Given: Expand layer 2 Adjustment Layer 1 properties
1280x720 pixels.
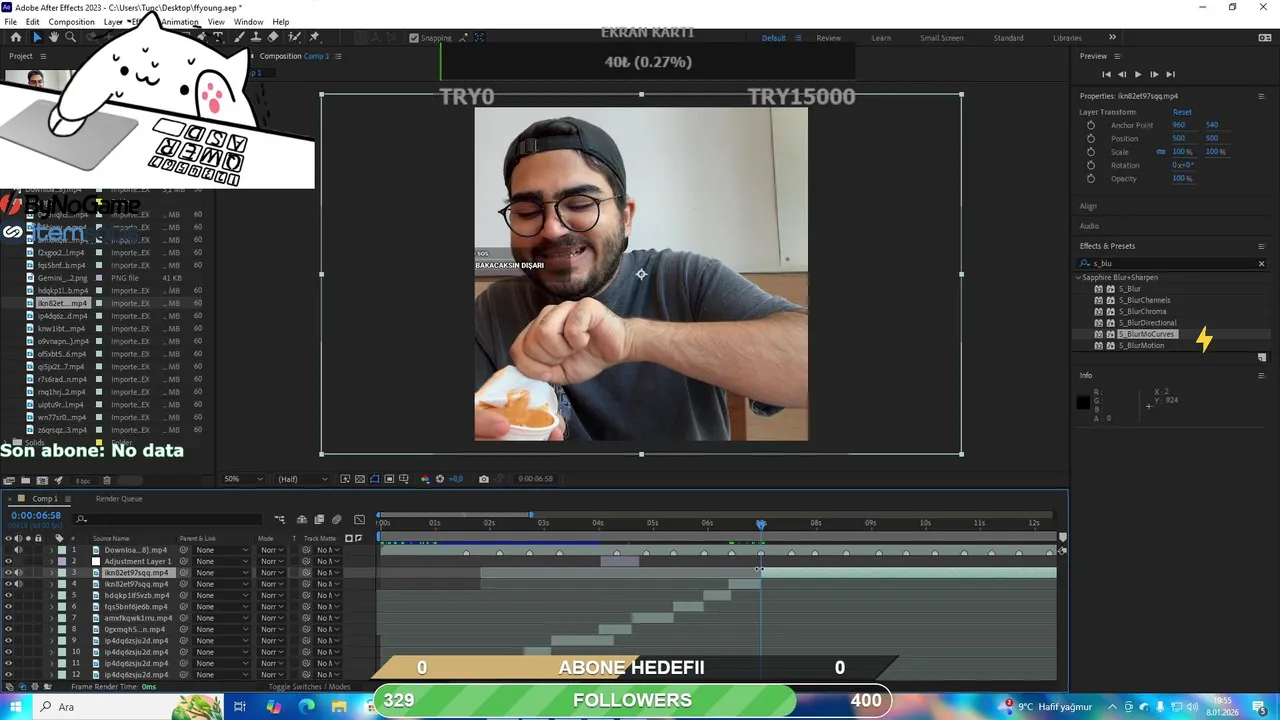Looking at the screenshot, I should [x=52, y=561].
